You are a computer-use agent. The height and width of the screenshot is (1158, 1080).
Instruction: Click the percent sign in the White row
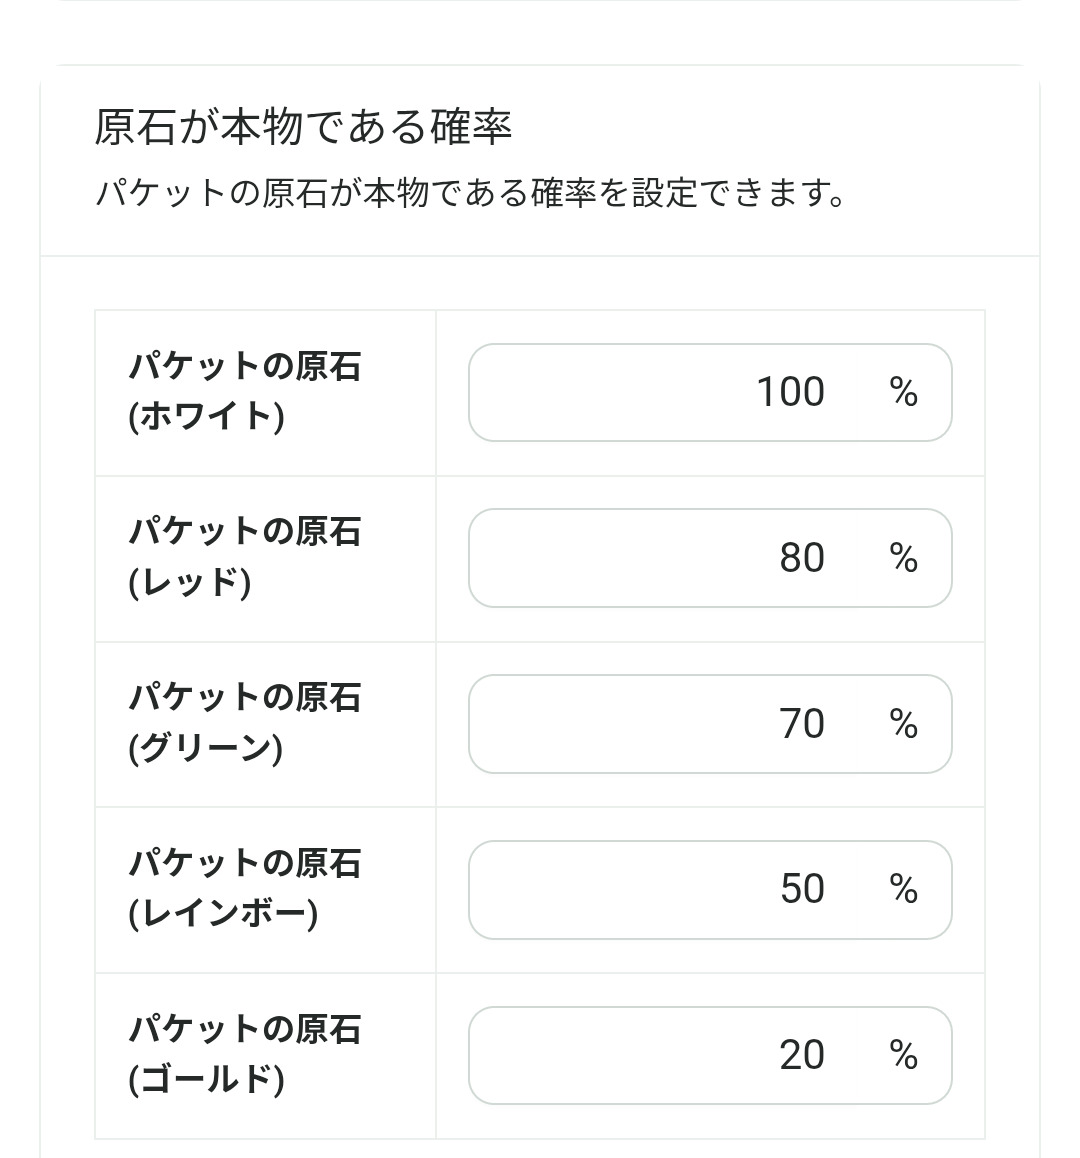click(903, 392)
